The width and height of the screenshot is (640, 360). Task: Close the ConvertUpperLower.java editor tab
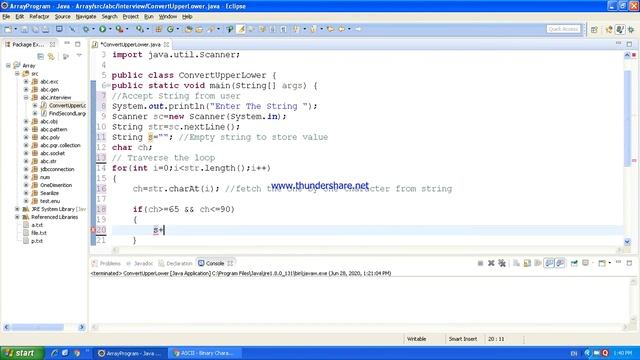(x=167, y=44)
